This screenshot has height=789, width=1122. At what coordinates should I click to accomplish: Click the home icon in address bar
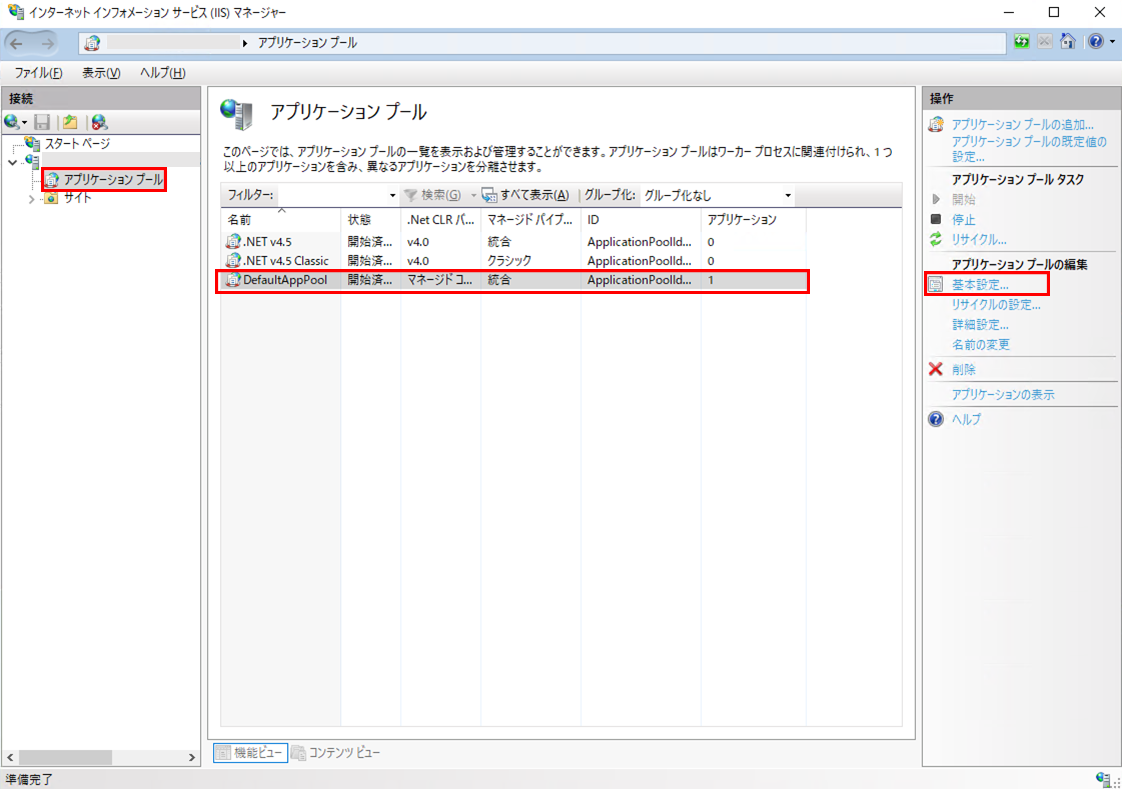(x=1068, y=41)
